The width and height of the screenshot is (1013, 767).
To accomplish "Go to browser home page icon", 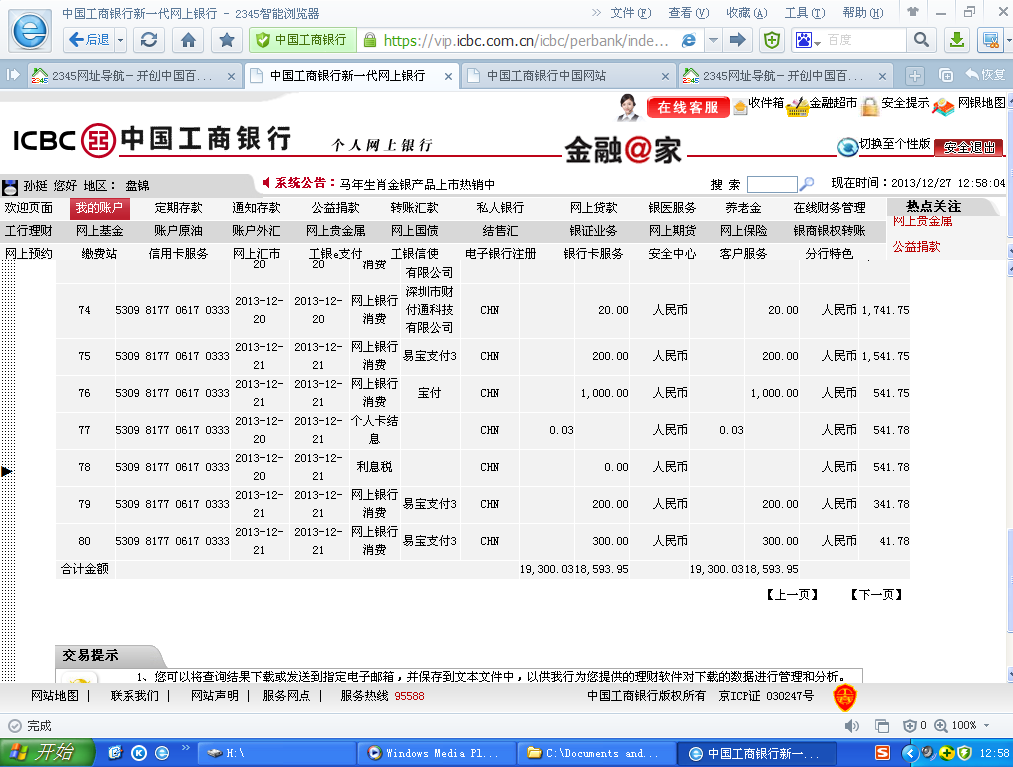I will [187, 40].
